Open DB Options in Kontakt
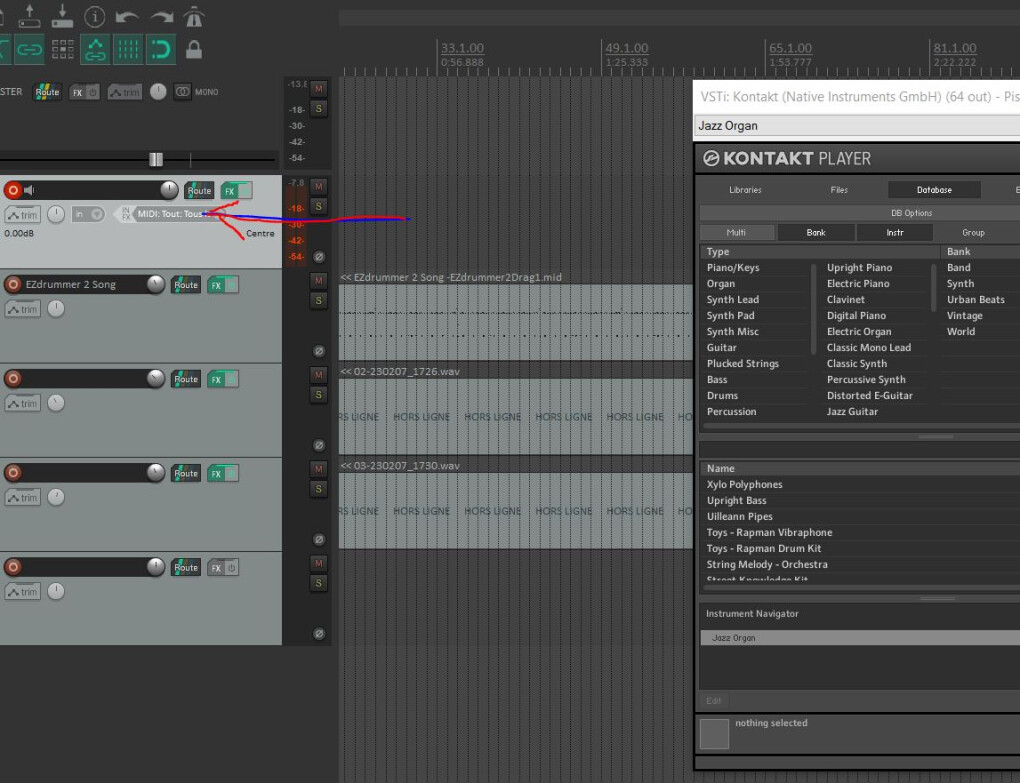 [x=911, y=213]
